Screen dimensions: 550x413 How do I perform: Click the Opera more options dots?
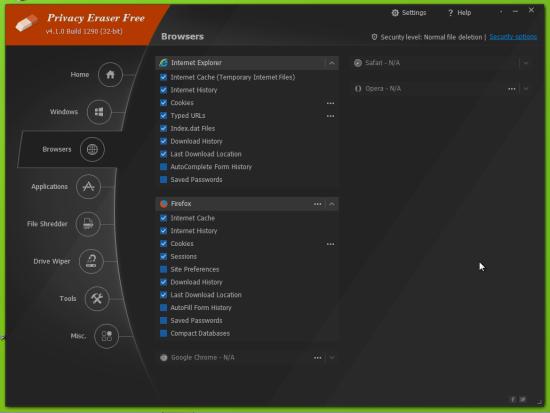click(512, 89)
